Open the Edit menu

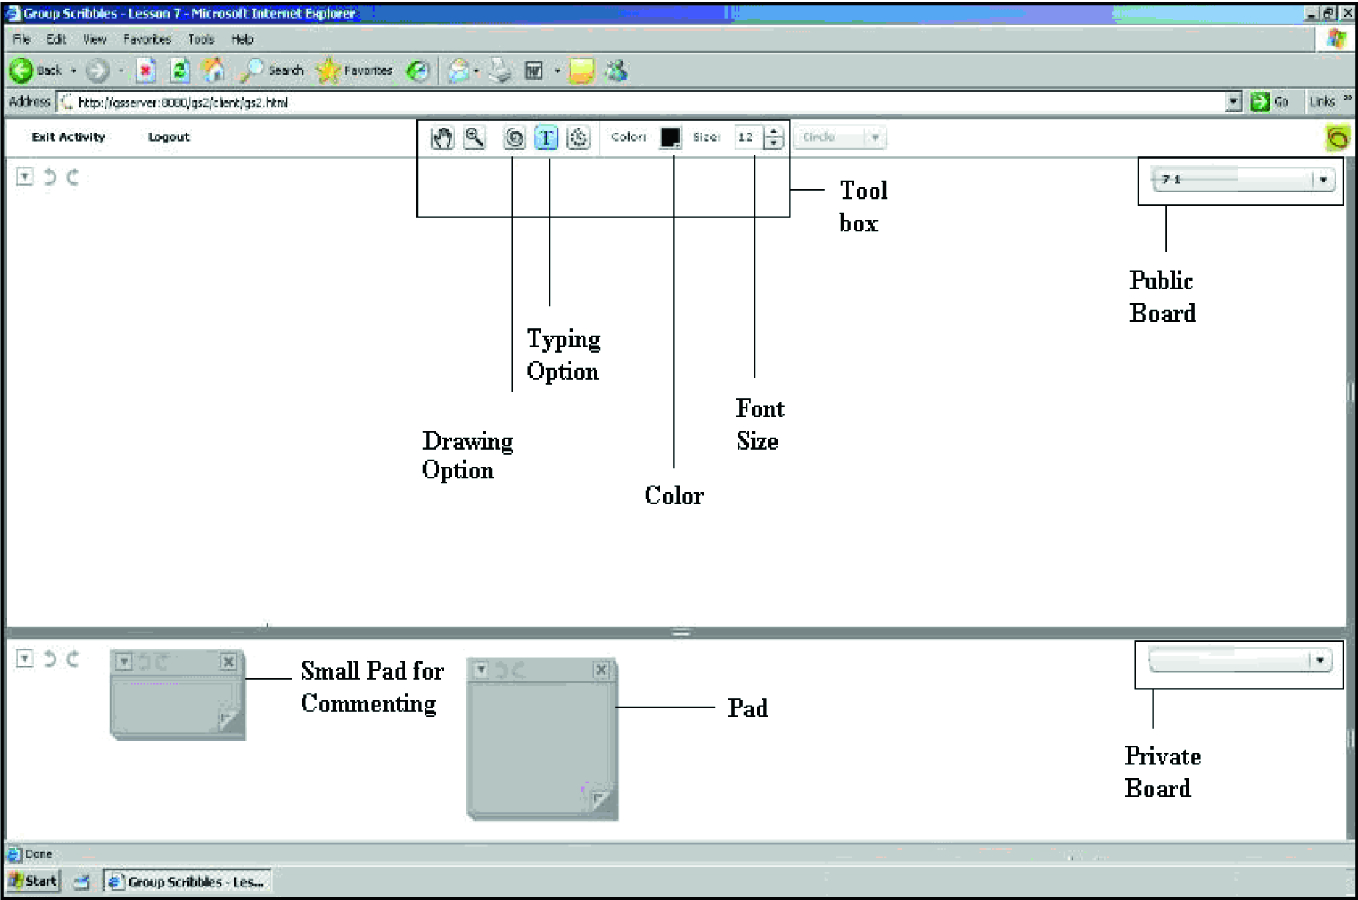[56, 39]
